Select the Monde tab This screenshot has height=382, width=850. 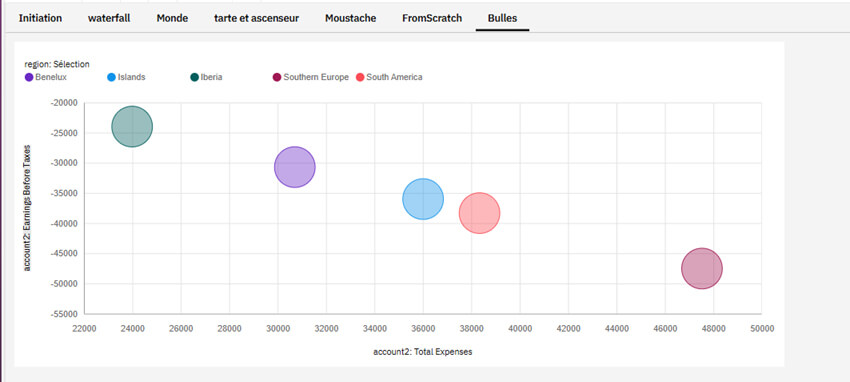pyautogui.click(x=172, y=18)
